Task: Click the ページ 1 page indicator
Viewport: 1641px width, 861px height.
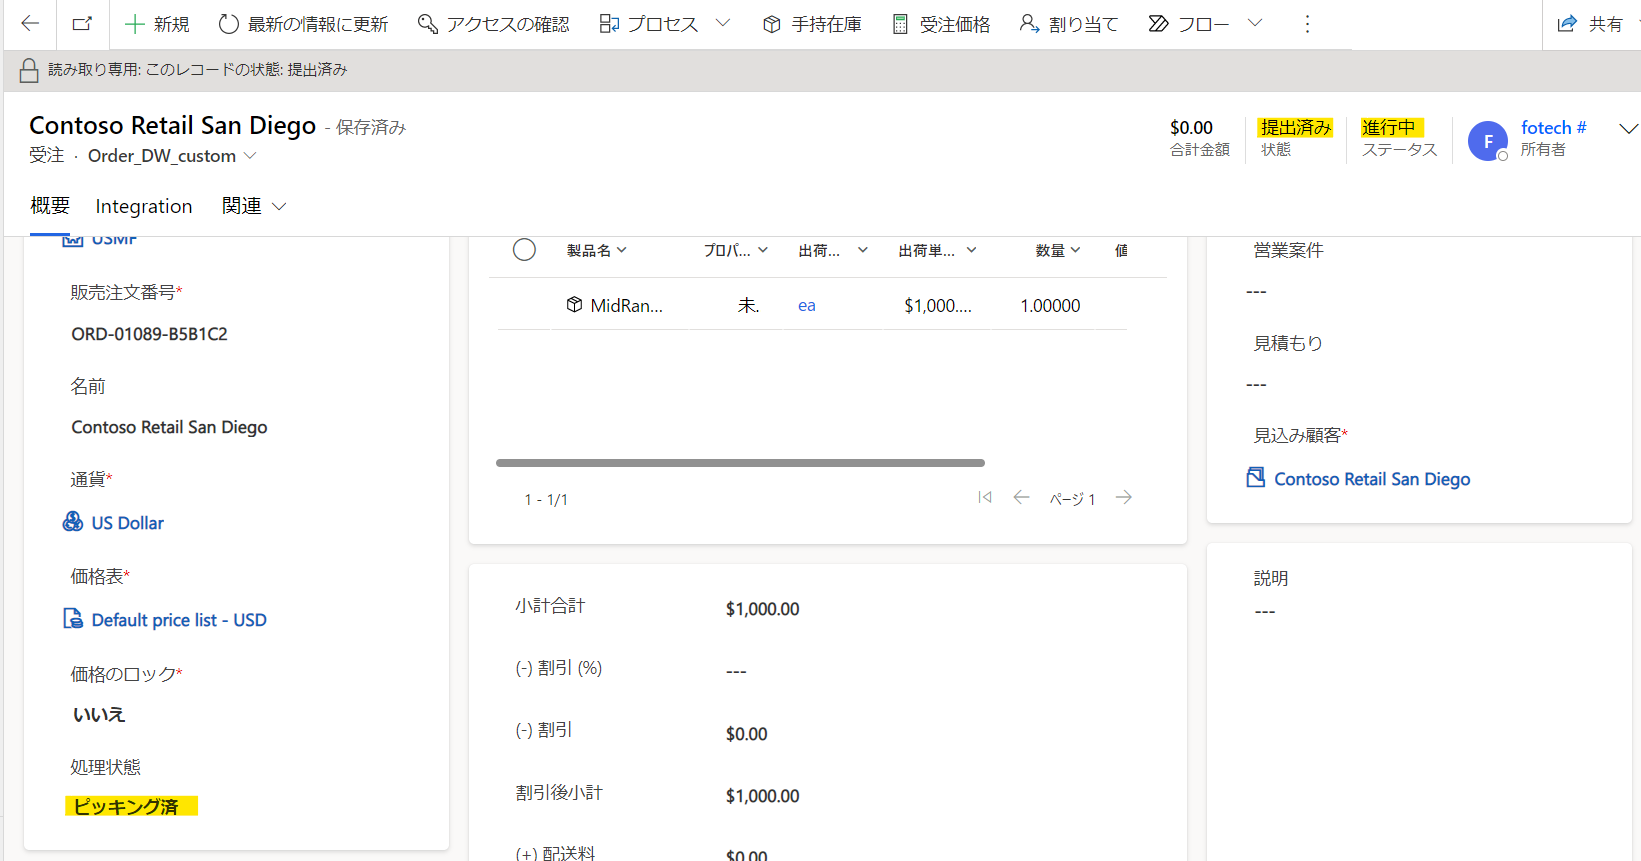Action: pyautogui.click(x=1072, y=499)
